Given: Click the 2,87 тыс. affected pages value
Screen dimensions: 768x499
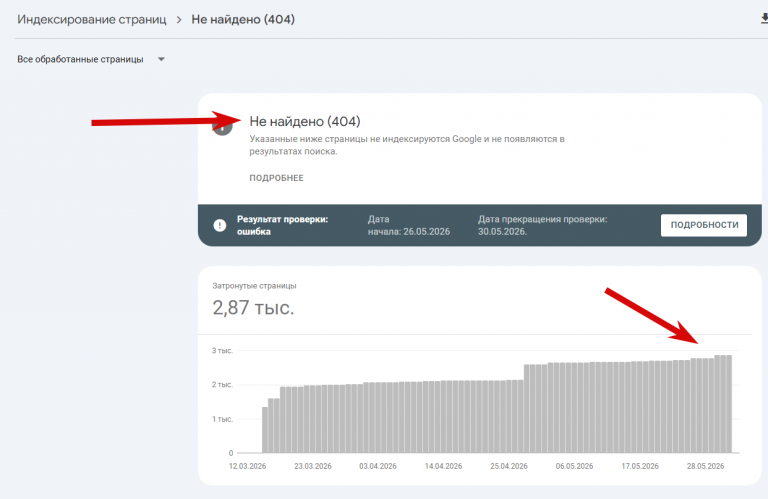Looking at the screenshot, I should pyautogui.click(x=253, y=308).
